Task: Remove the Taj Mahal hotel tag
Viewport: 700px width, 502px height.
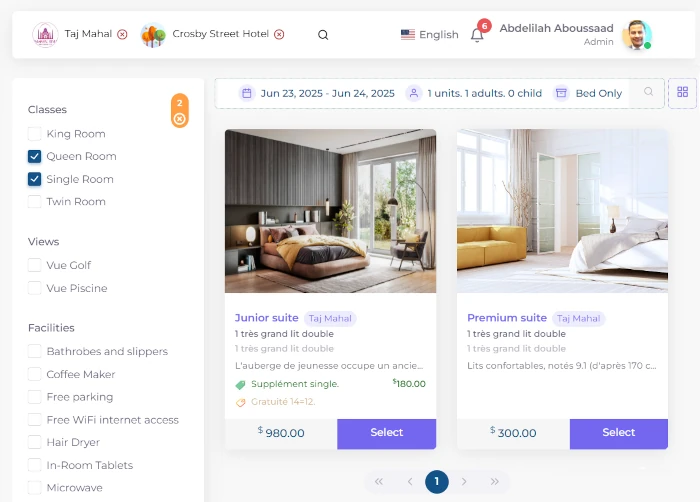Action: [x=122, y=34]
